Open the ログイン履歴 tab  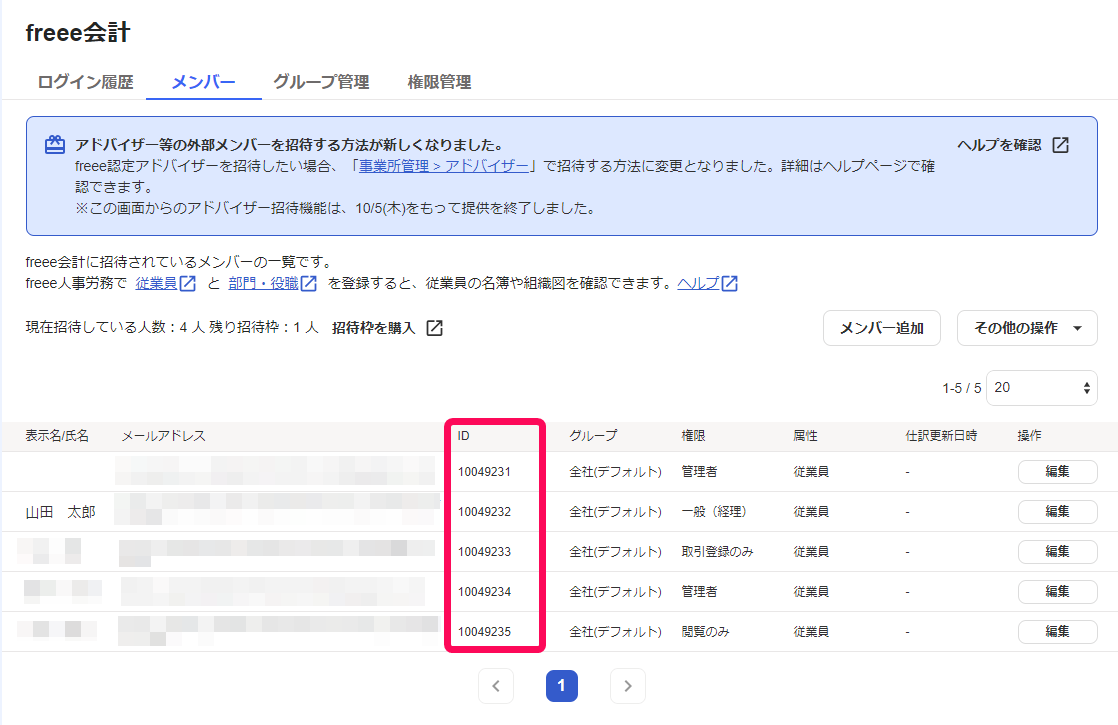(x=86, y=82)
